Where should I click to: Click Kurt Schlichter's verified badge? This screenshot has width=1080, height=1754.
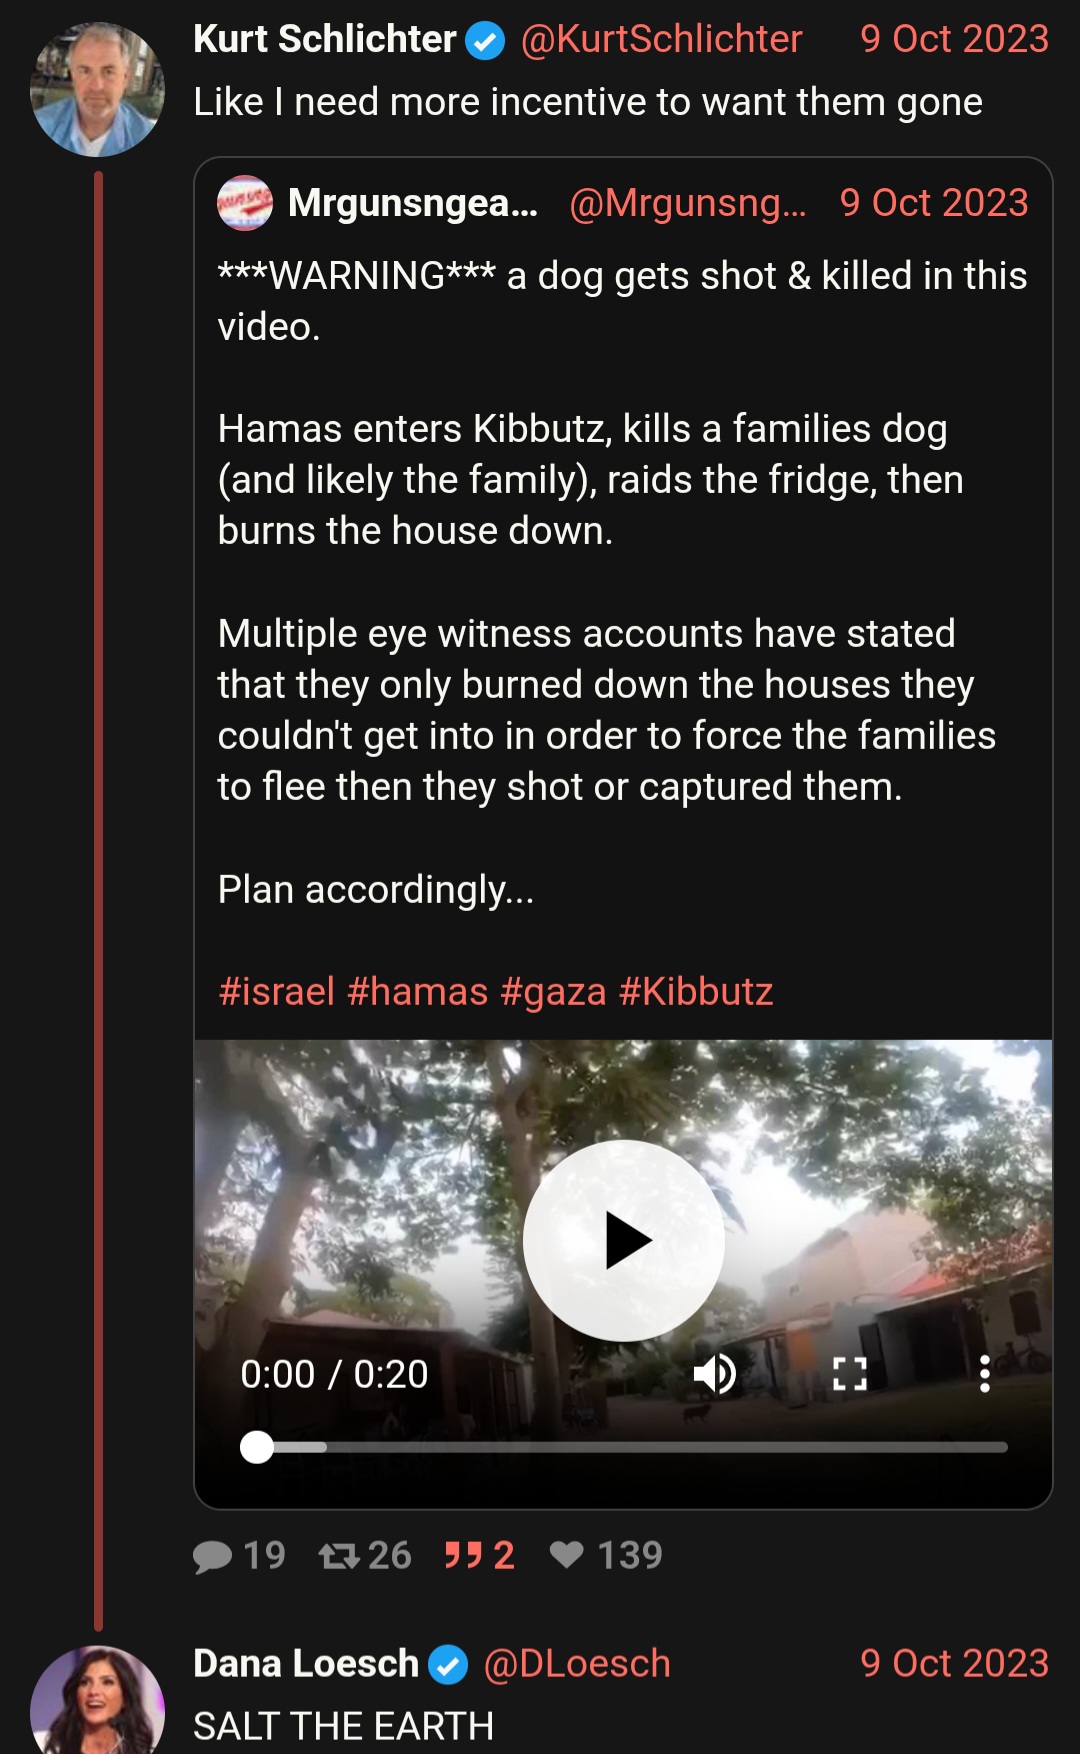[x=486, y=41]
